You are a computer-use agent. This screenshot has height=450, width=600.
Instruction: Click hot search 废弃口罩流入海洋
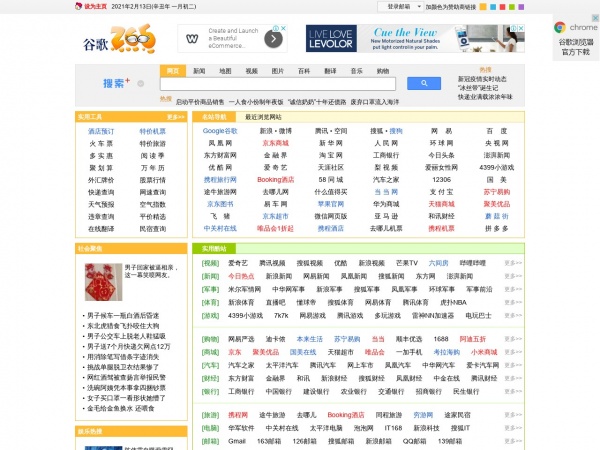(375, 102)
